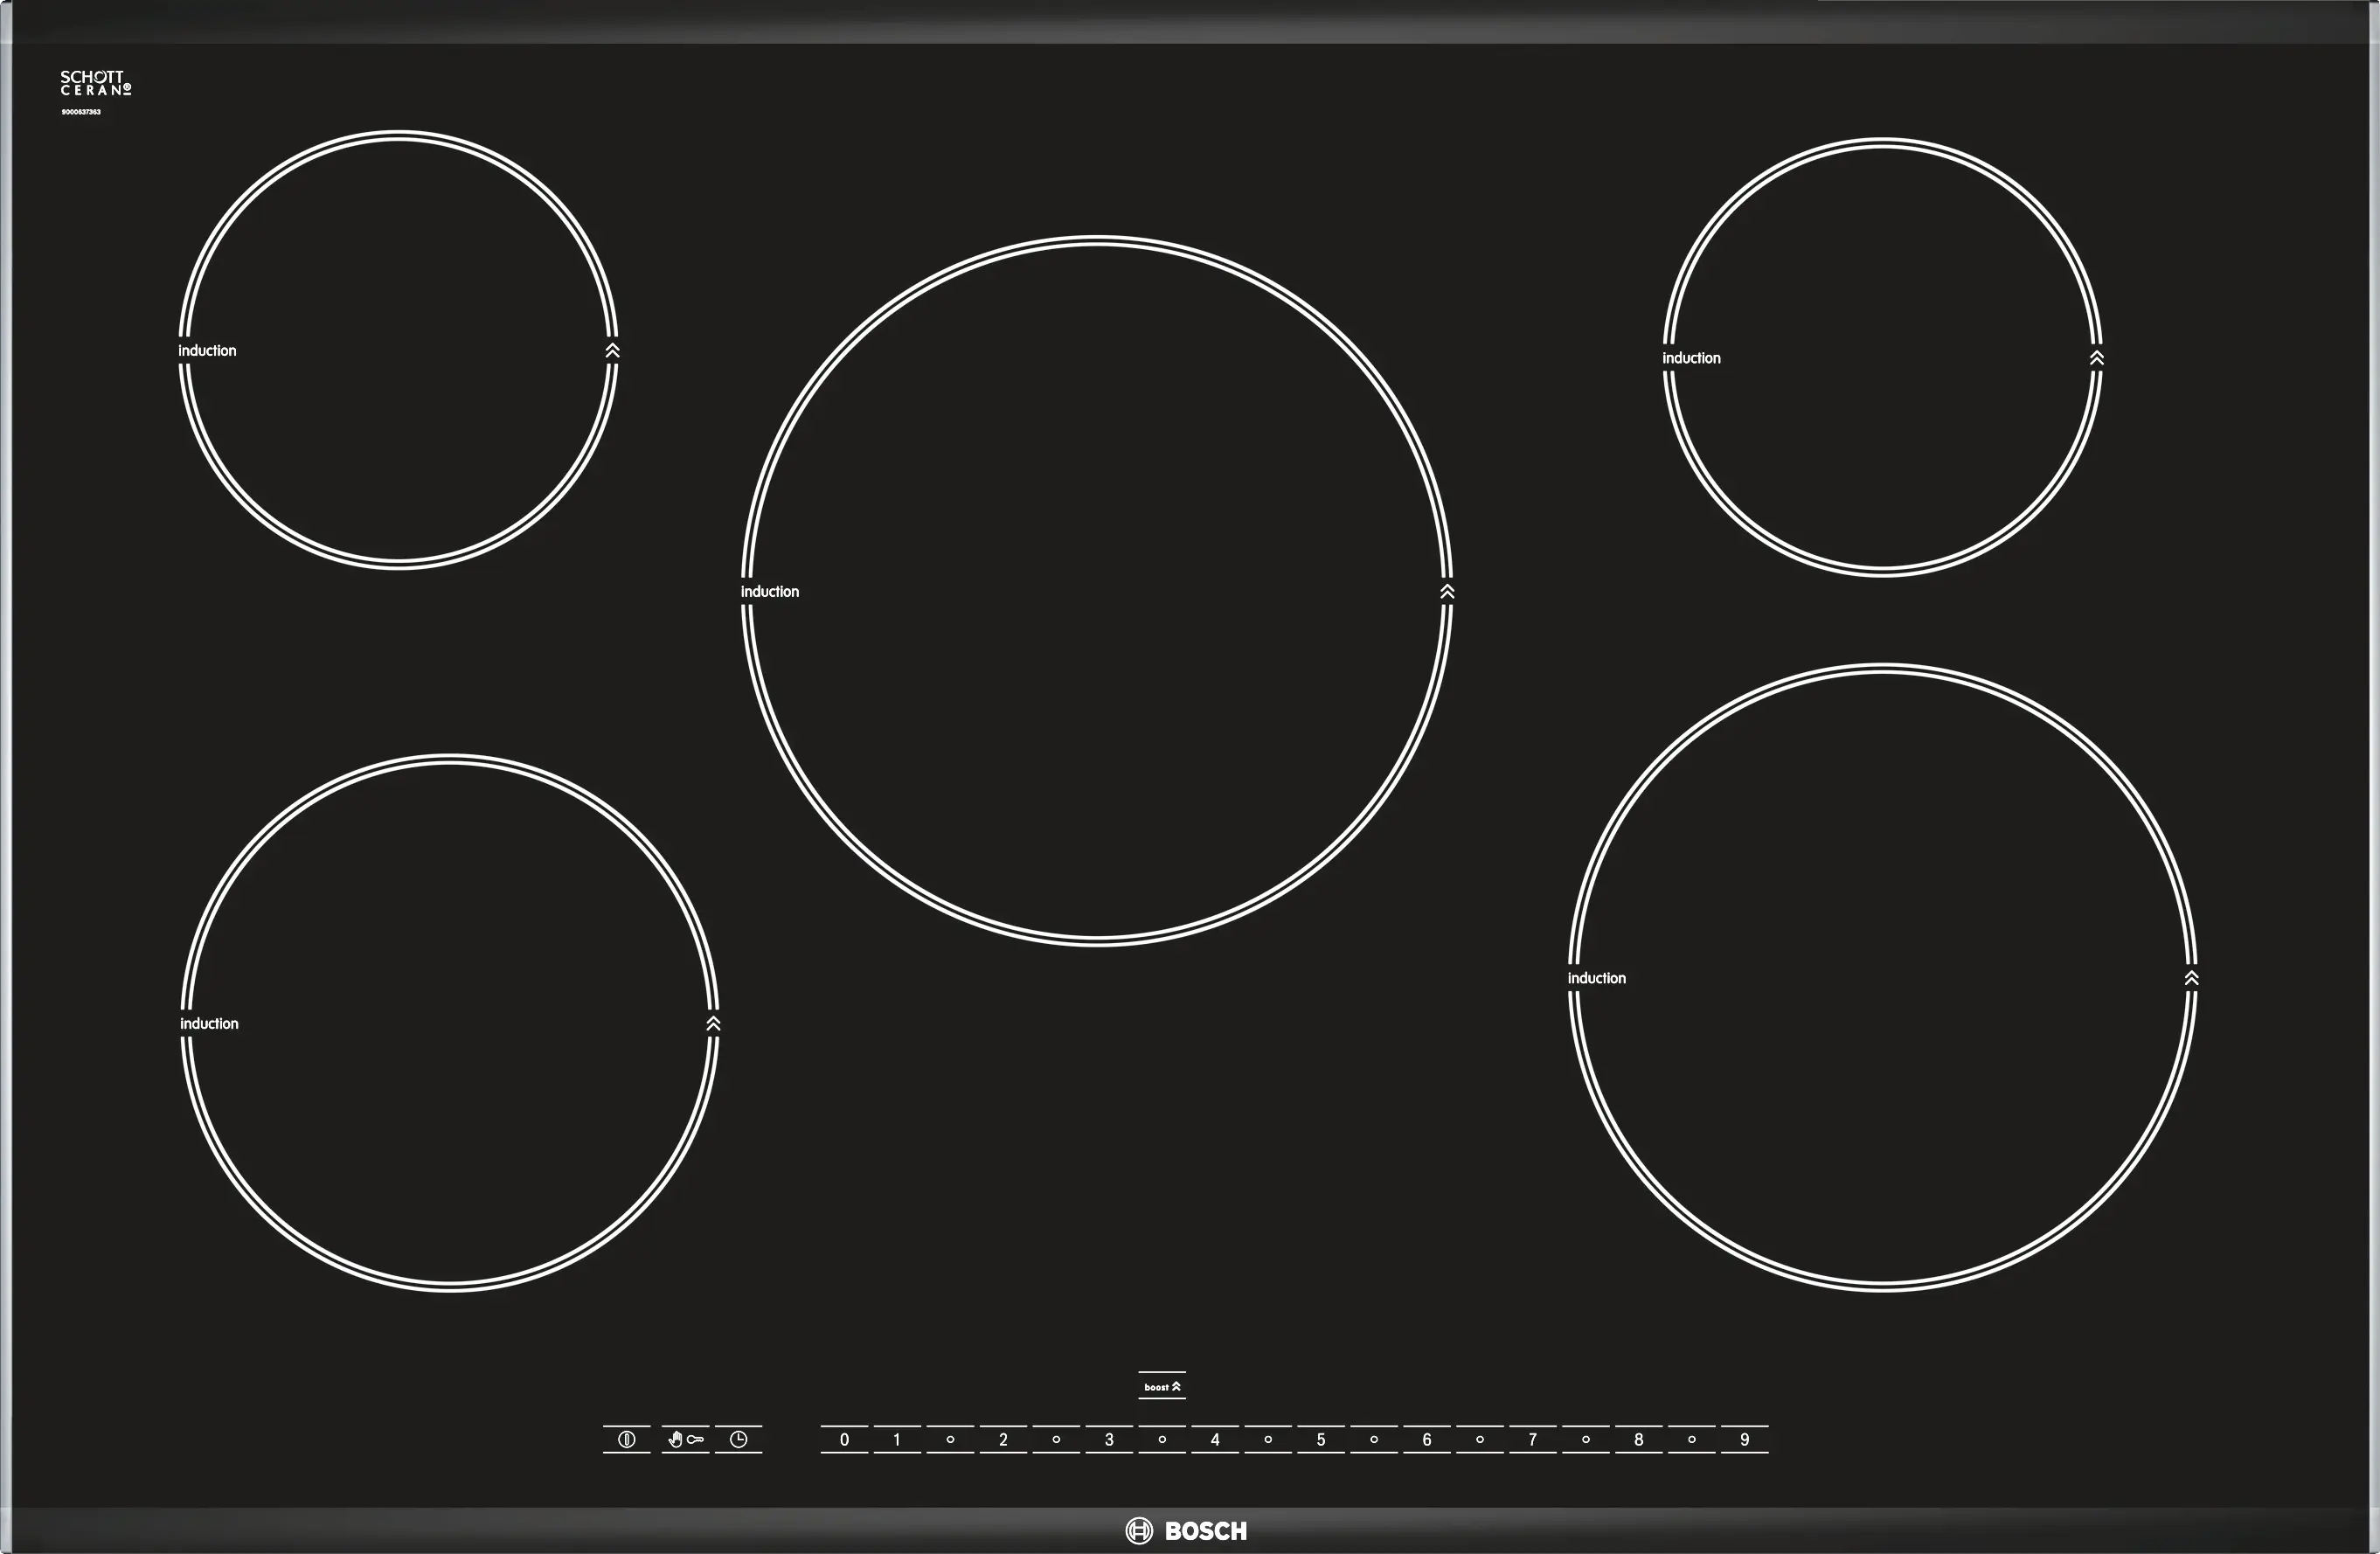Click the "induction" label on the front-right zone
2380x1554 pixels.
(1597, 978)
